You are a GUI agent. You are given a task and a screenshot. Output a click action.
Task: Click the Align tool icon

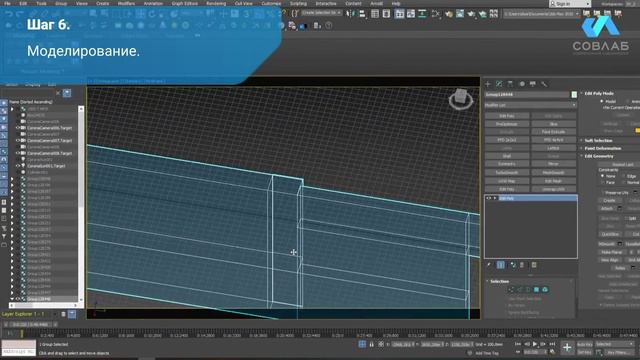tap(362, 14)
